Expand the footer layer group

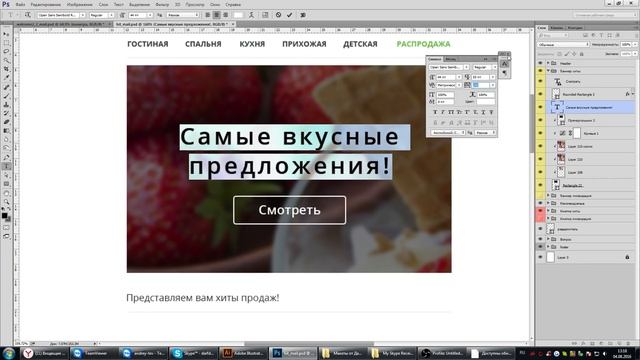point(548,247)
